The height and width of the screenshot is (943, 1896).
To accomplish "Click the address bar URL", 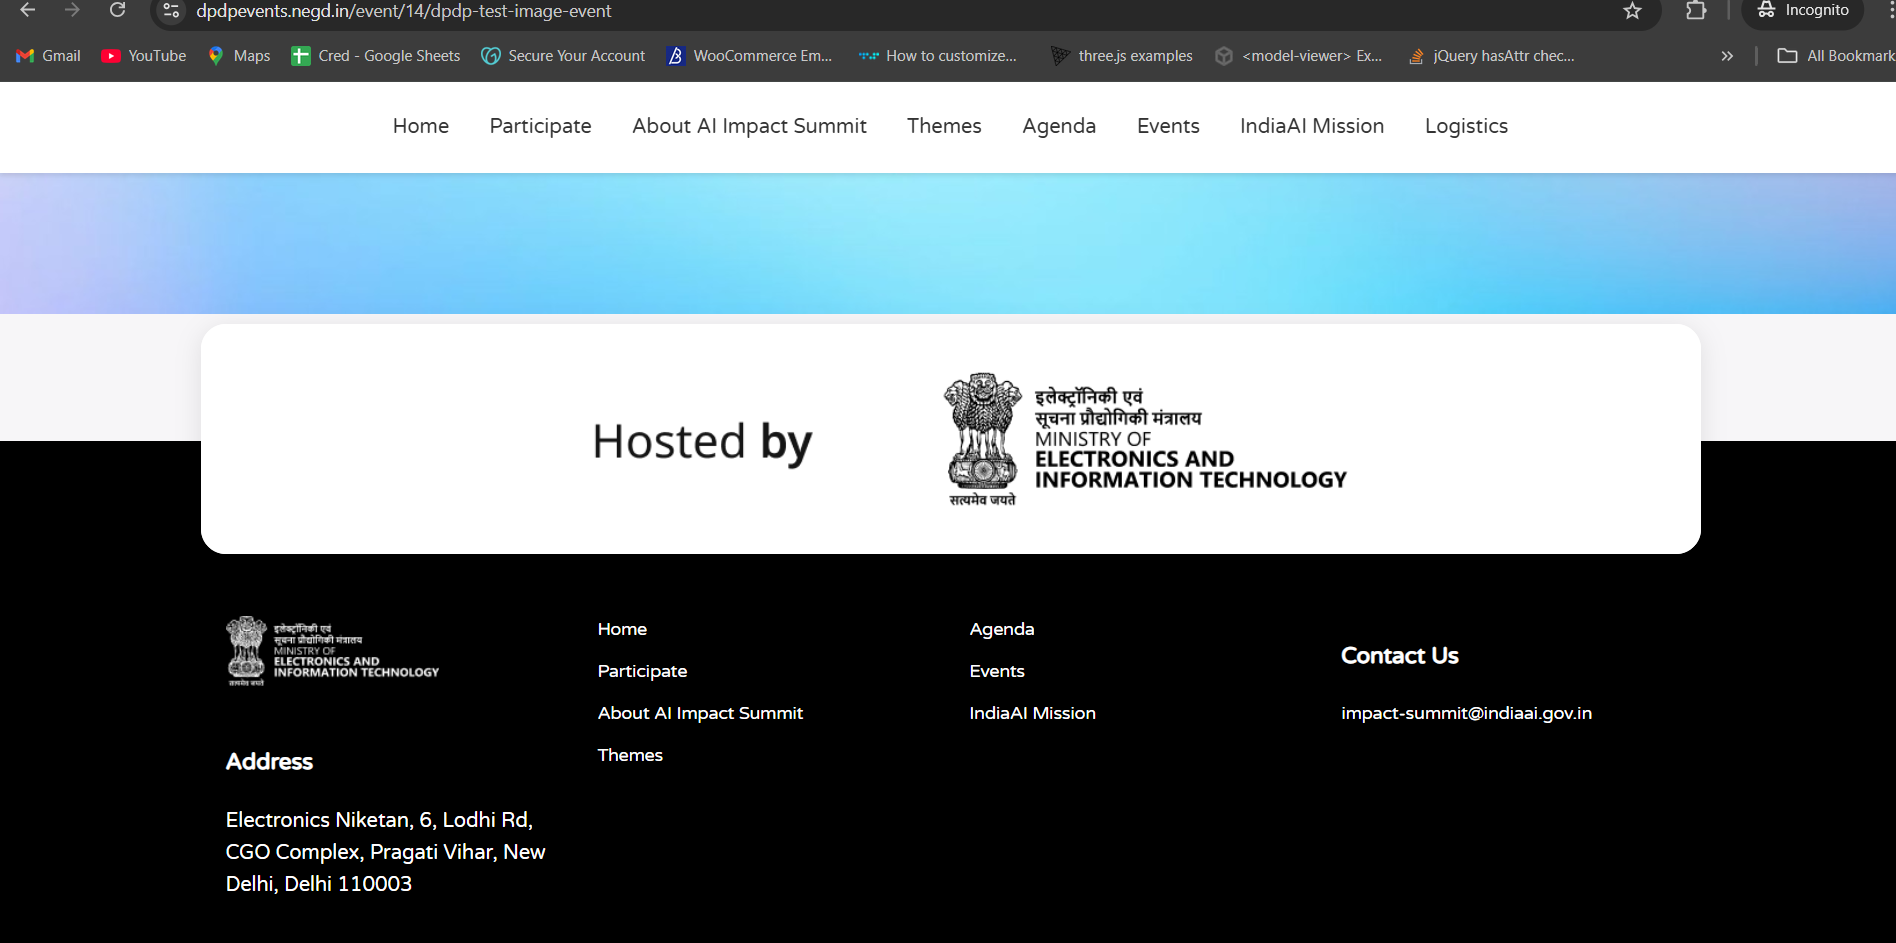I will coord(404,11).
